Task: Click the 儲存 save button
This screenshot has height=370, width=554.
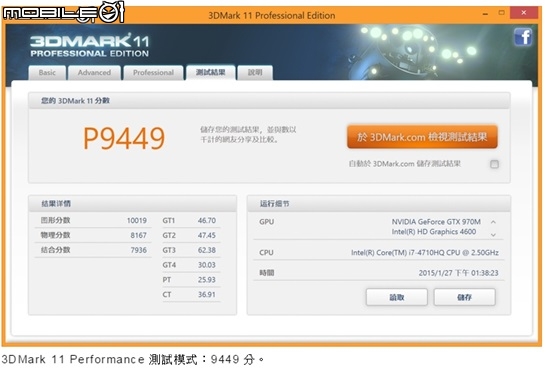Action: coord(464,297)
